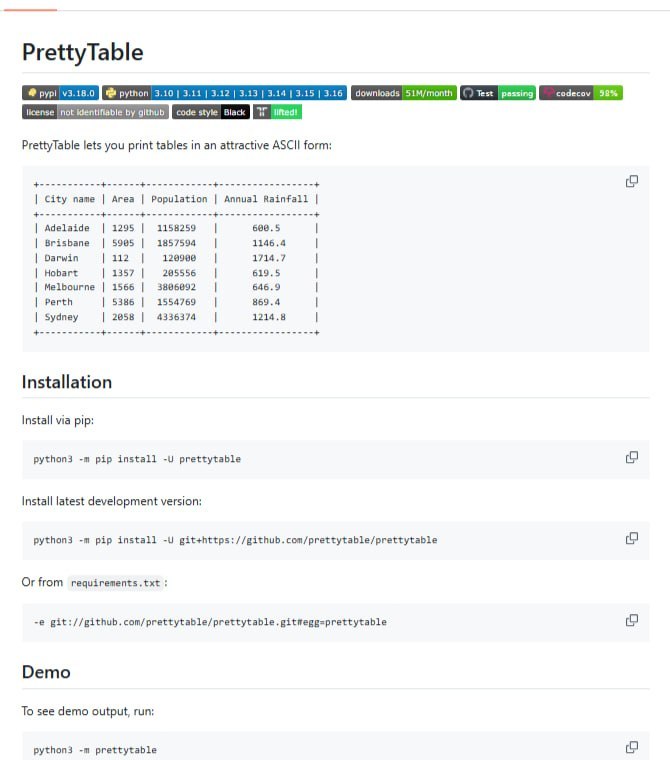Click the 1714.7 rainfall value

coord(269,258)
